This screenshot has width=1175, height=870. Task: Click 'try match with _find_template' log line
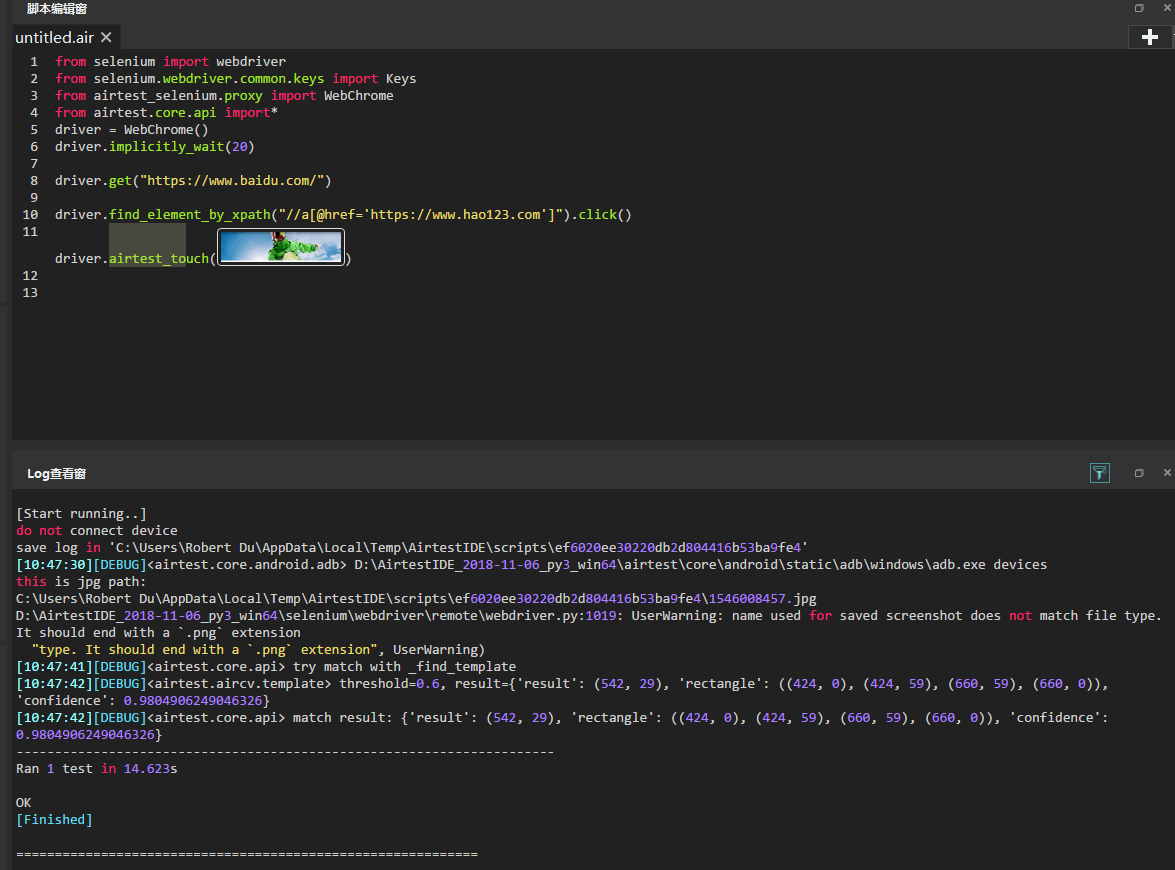(x=266, y=667)
